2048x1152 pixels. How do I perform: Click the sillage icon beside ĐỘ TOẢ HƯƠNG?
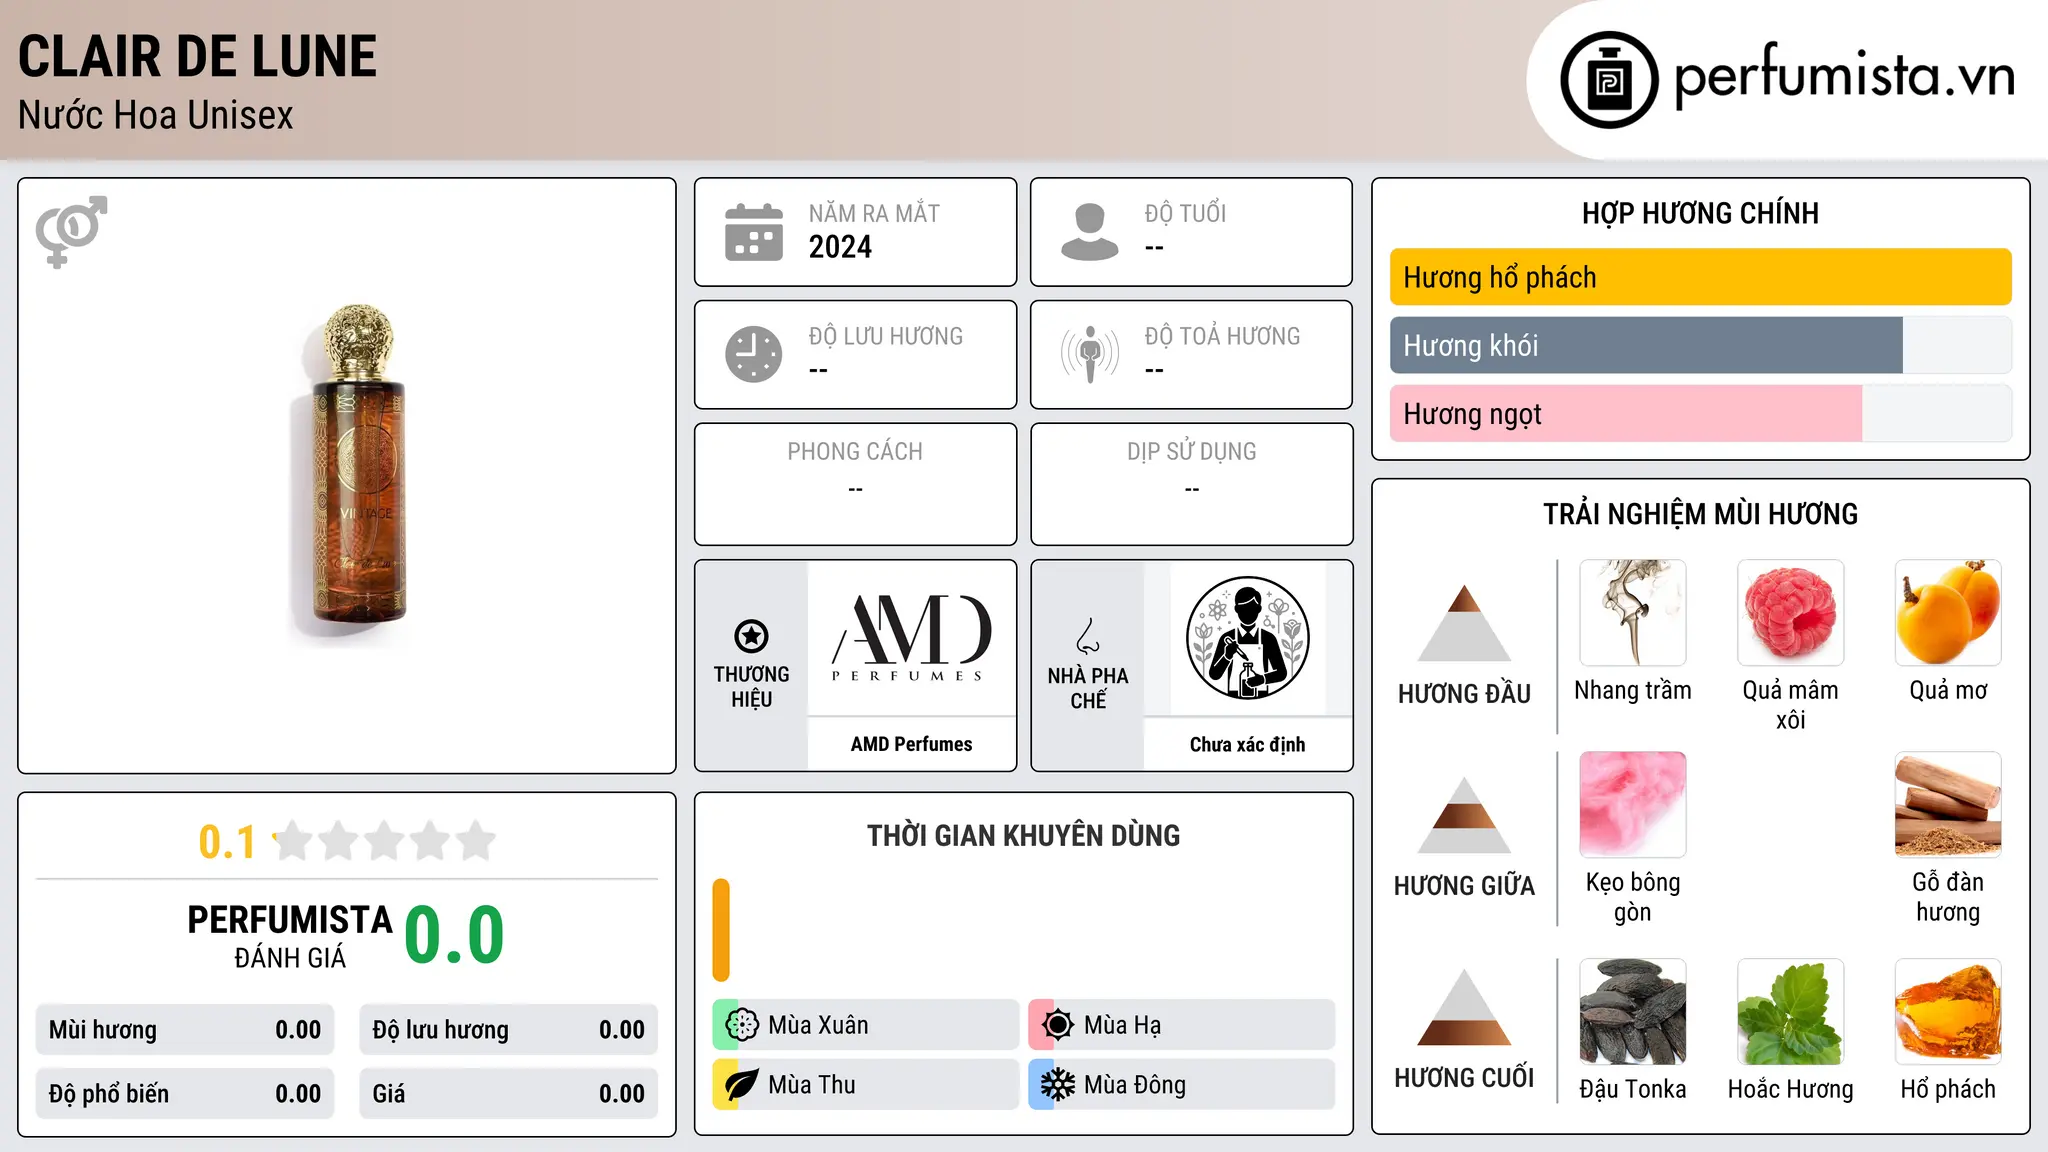point(1090,354)
